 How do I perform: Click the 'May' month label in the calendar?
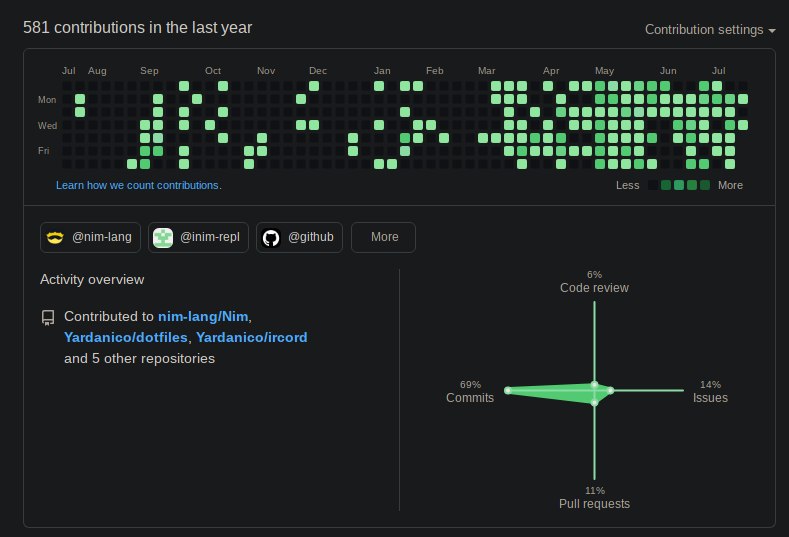pos(604,71)
